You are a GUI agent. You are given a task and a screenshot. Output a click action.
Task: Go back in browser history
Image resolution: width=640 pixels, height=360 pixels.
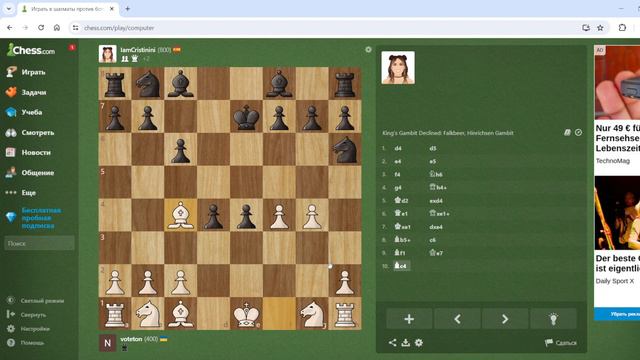10,28
